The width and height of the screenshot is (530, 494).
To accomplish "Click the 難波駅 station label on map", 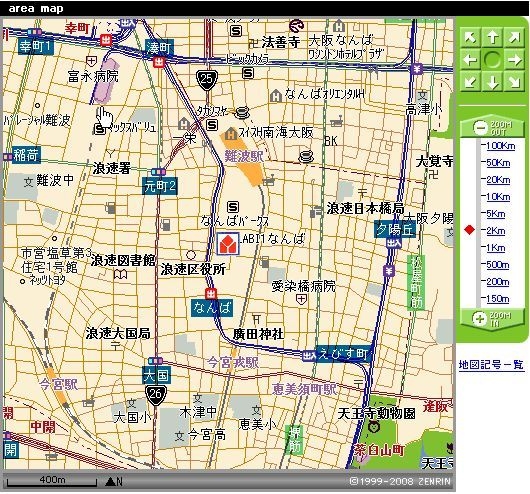I will (244, 156).
